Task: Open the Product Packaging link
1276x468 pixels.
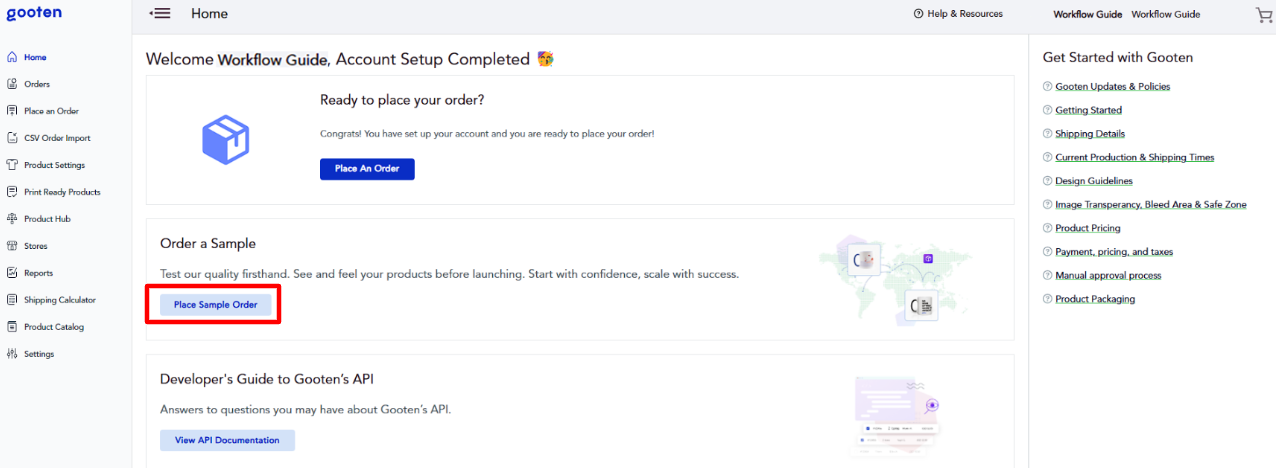Action: tap(1095, 299)
